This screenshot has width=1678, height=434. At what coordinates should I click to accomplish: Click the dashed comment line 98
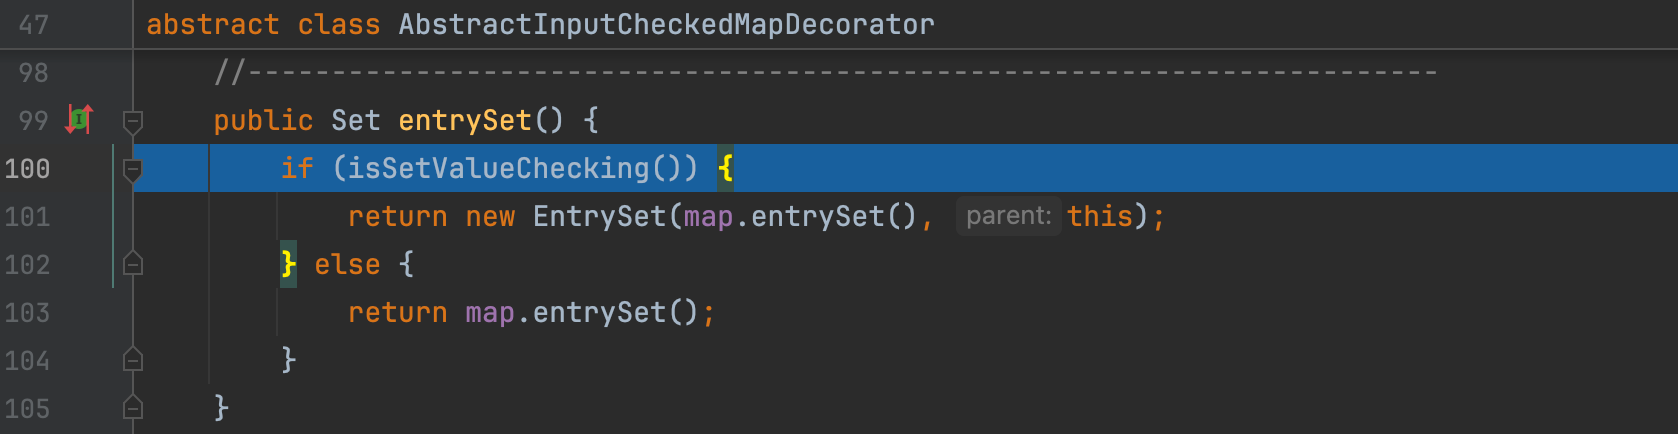click(x=825, y=73)
